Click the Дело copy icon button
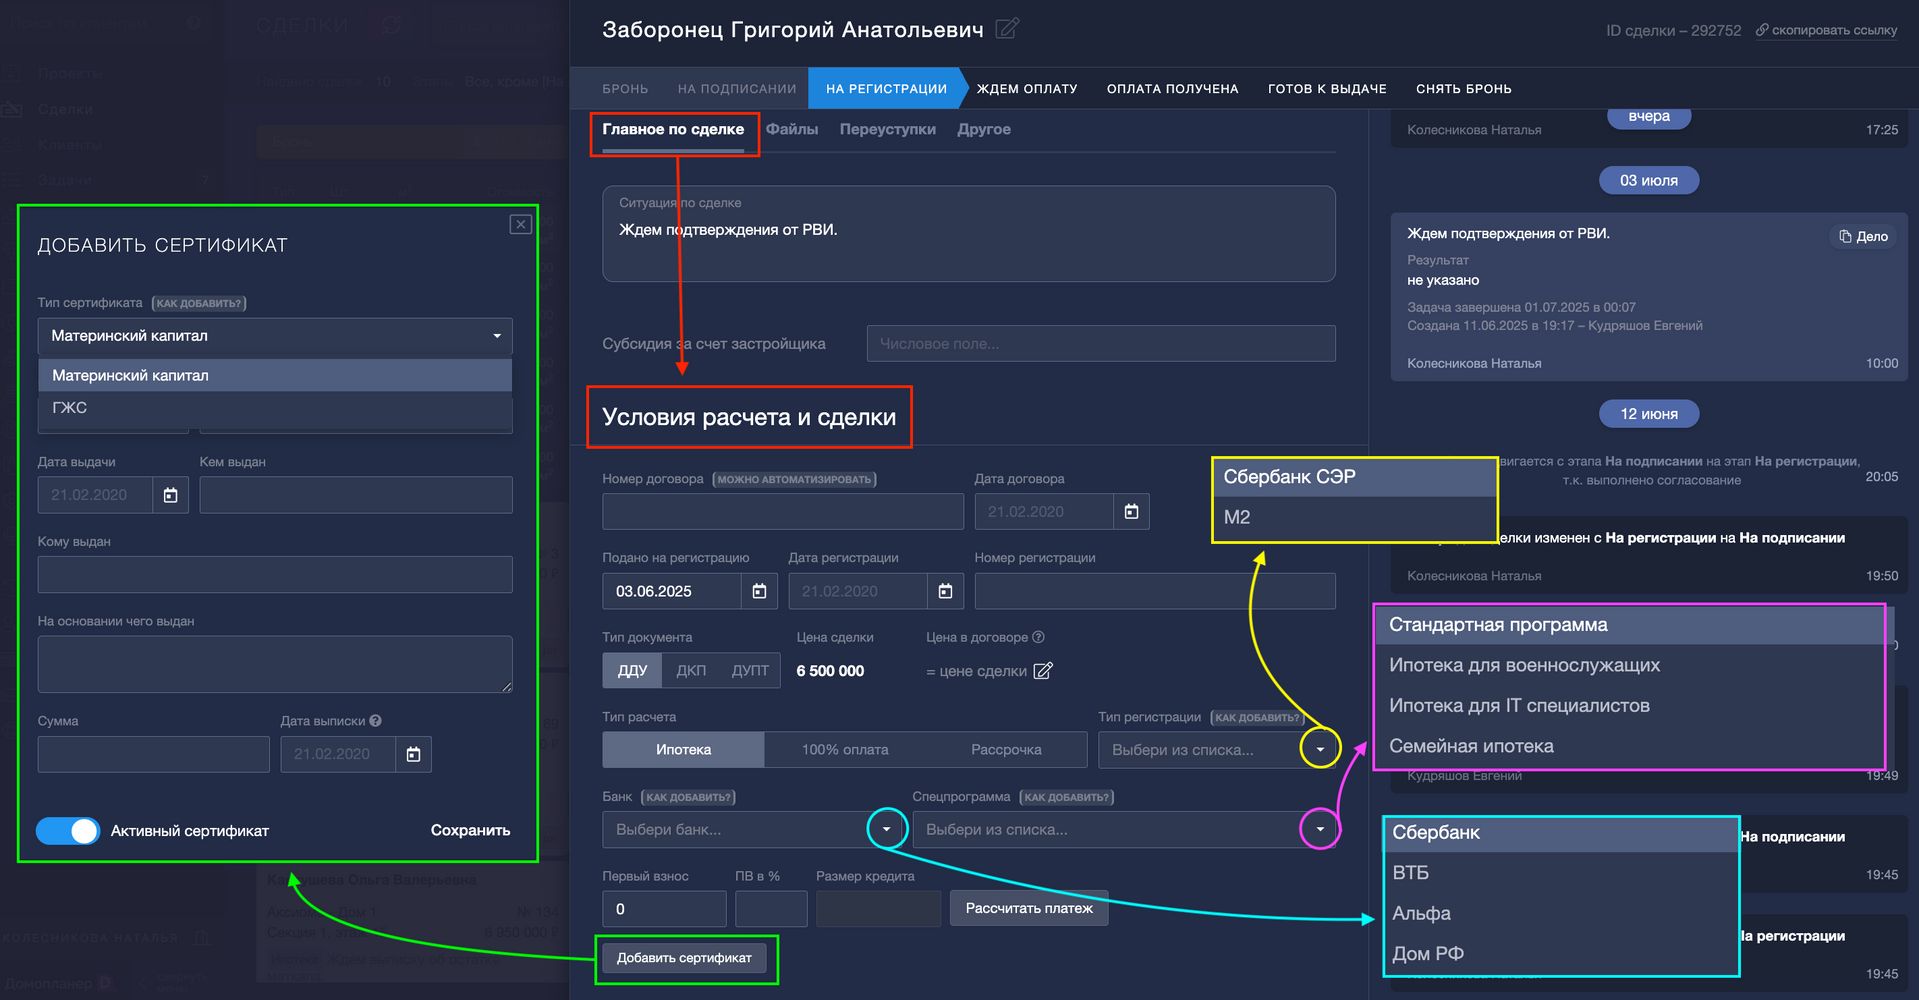Screen dimensions: 1919x1000 pyautogui.click(x=1864, y=236)
